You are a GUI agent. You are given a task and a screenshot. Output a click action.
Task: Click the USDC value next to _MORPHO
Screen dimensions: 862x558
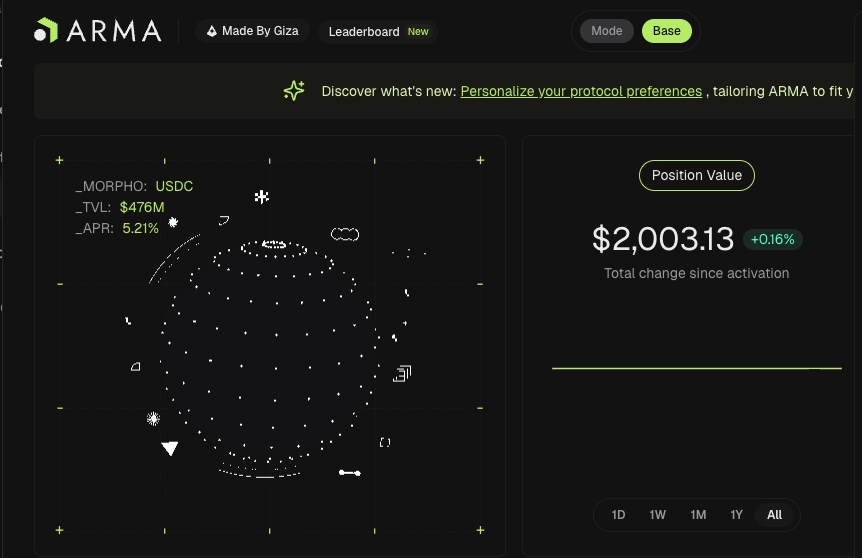(x=174, y=186)
